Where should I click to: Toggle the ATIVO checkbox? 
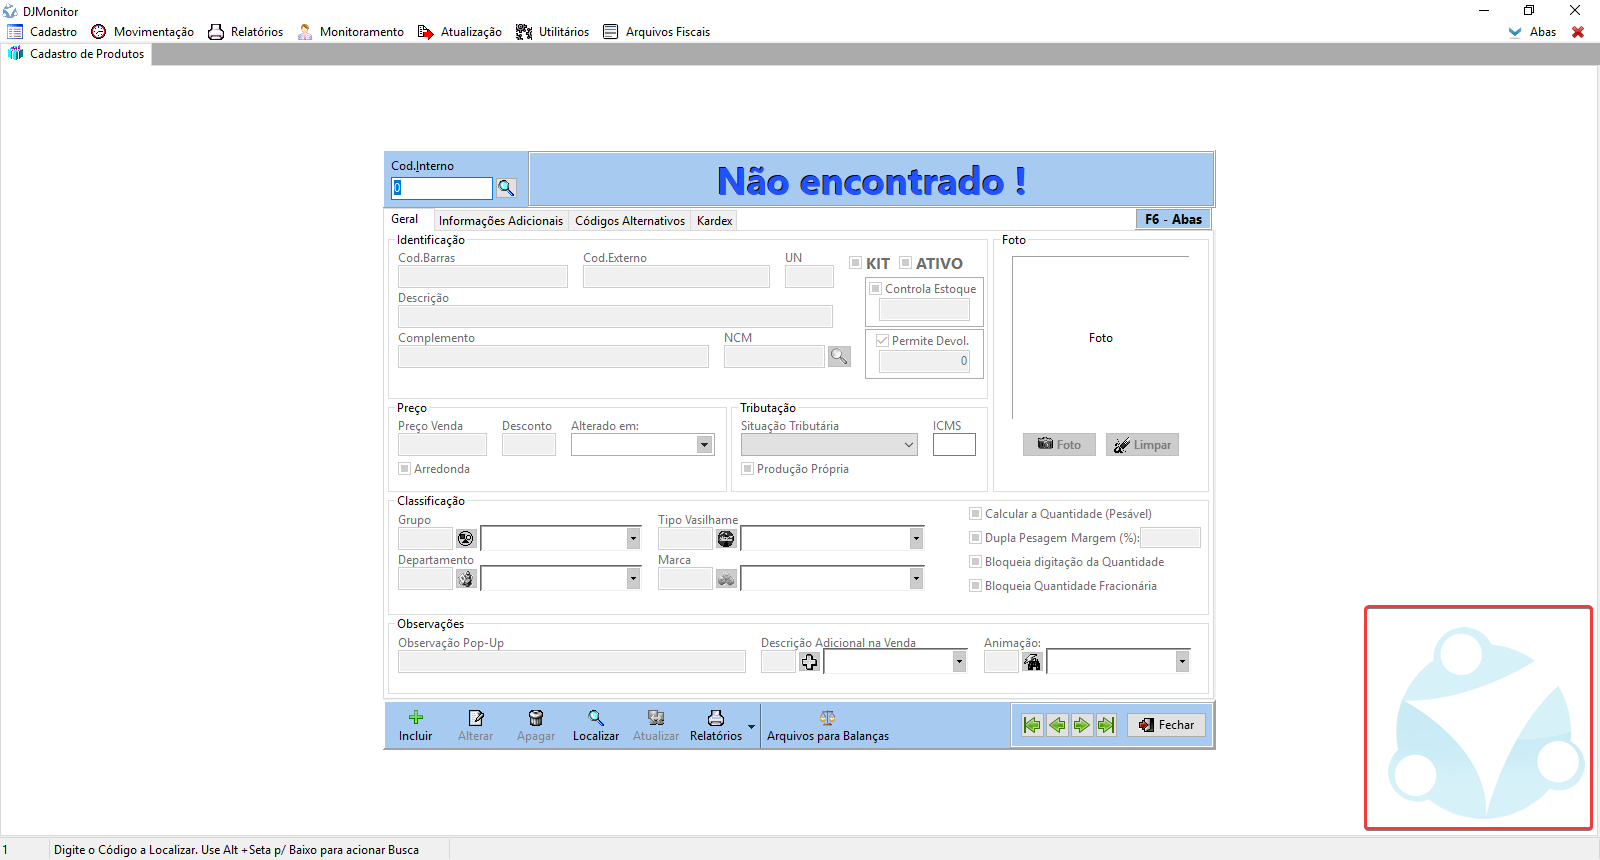[906, 263]
